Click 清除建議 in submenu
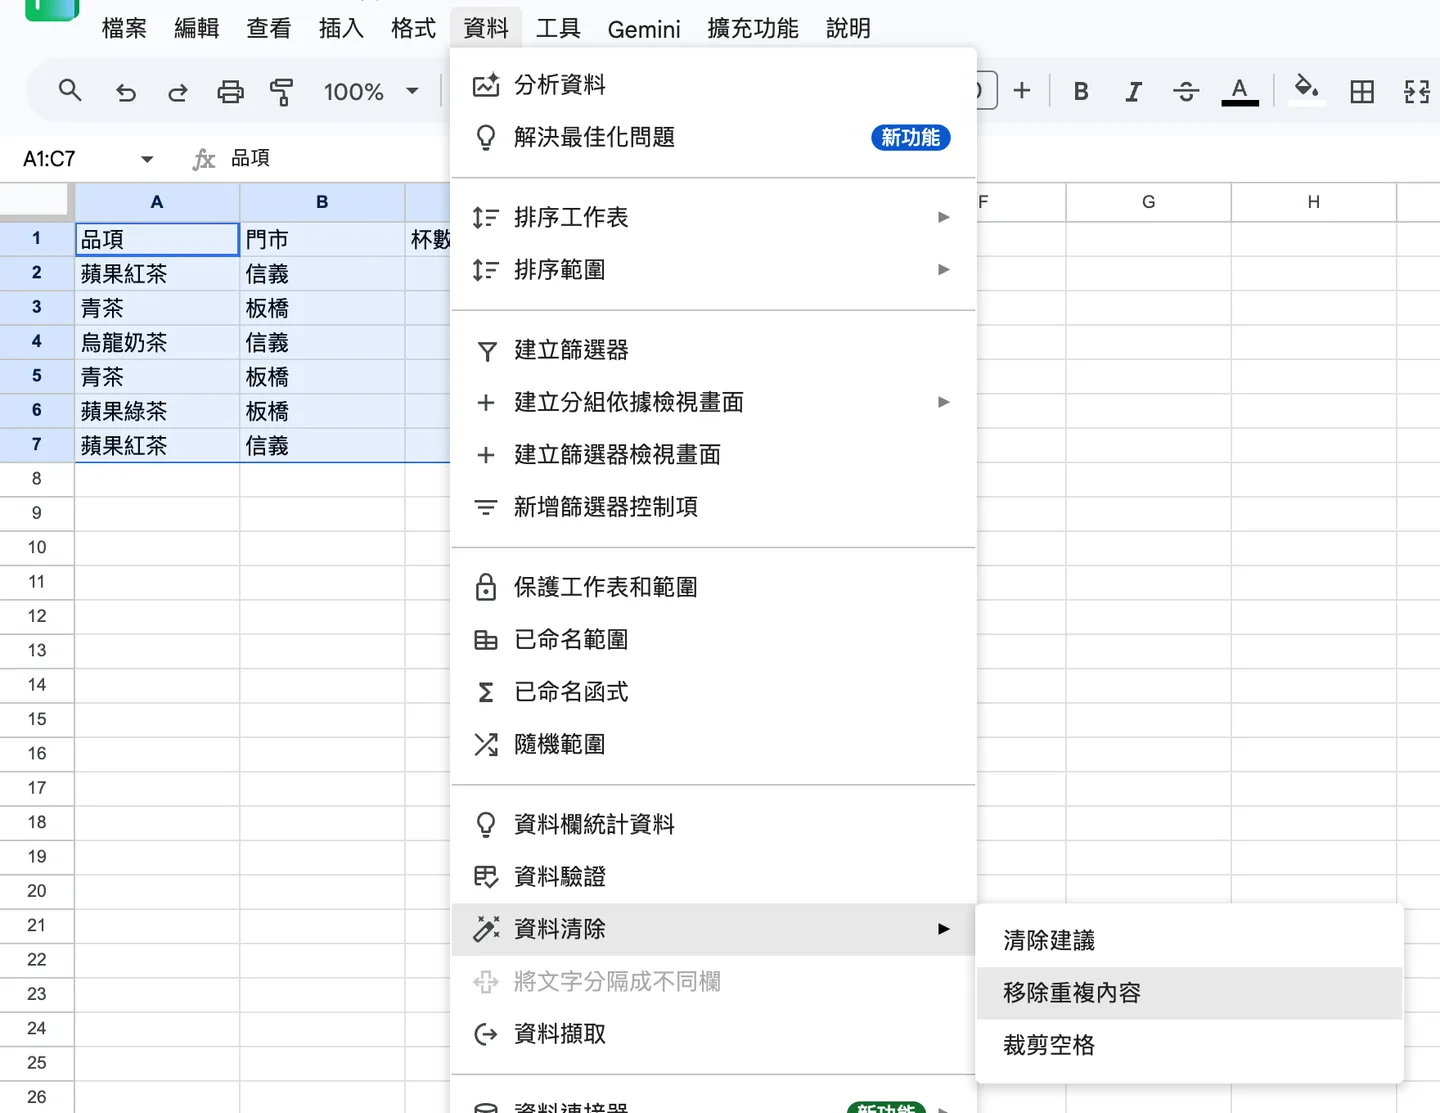 pos(1189,941)
